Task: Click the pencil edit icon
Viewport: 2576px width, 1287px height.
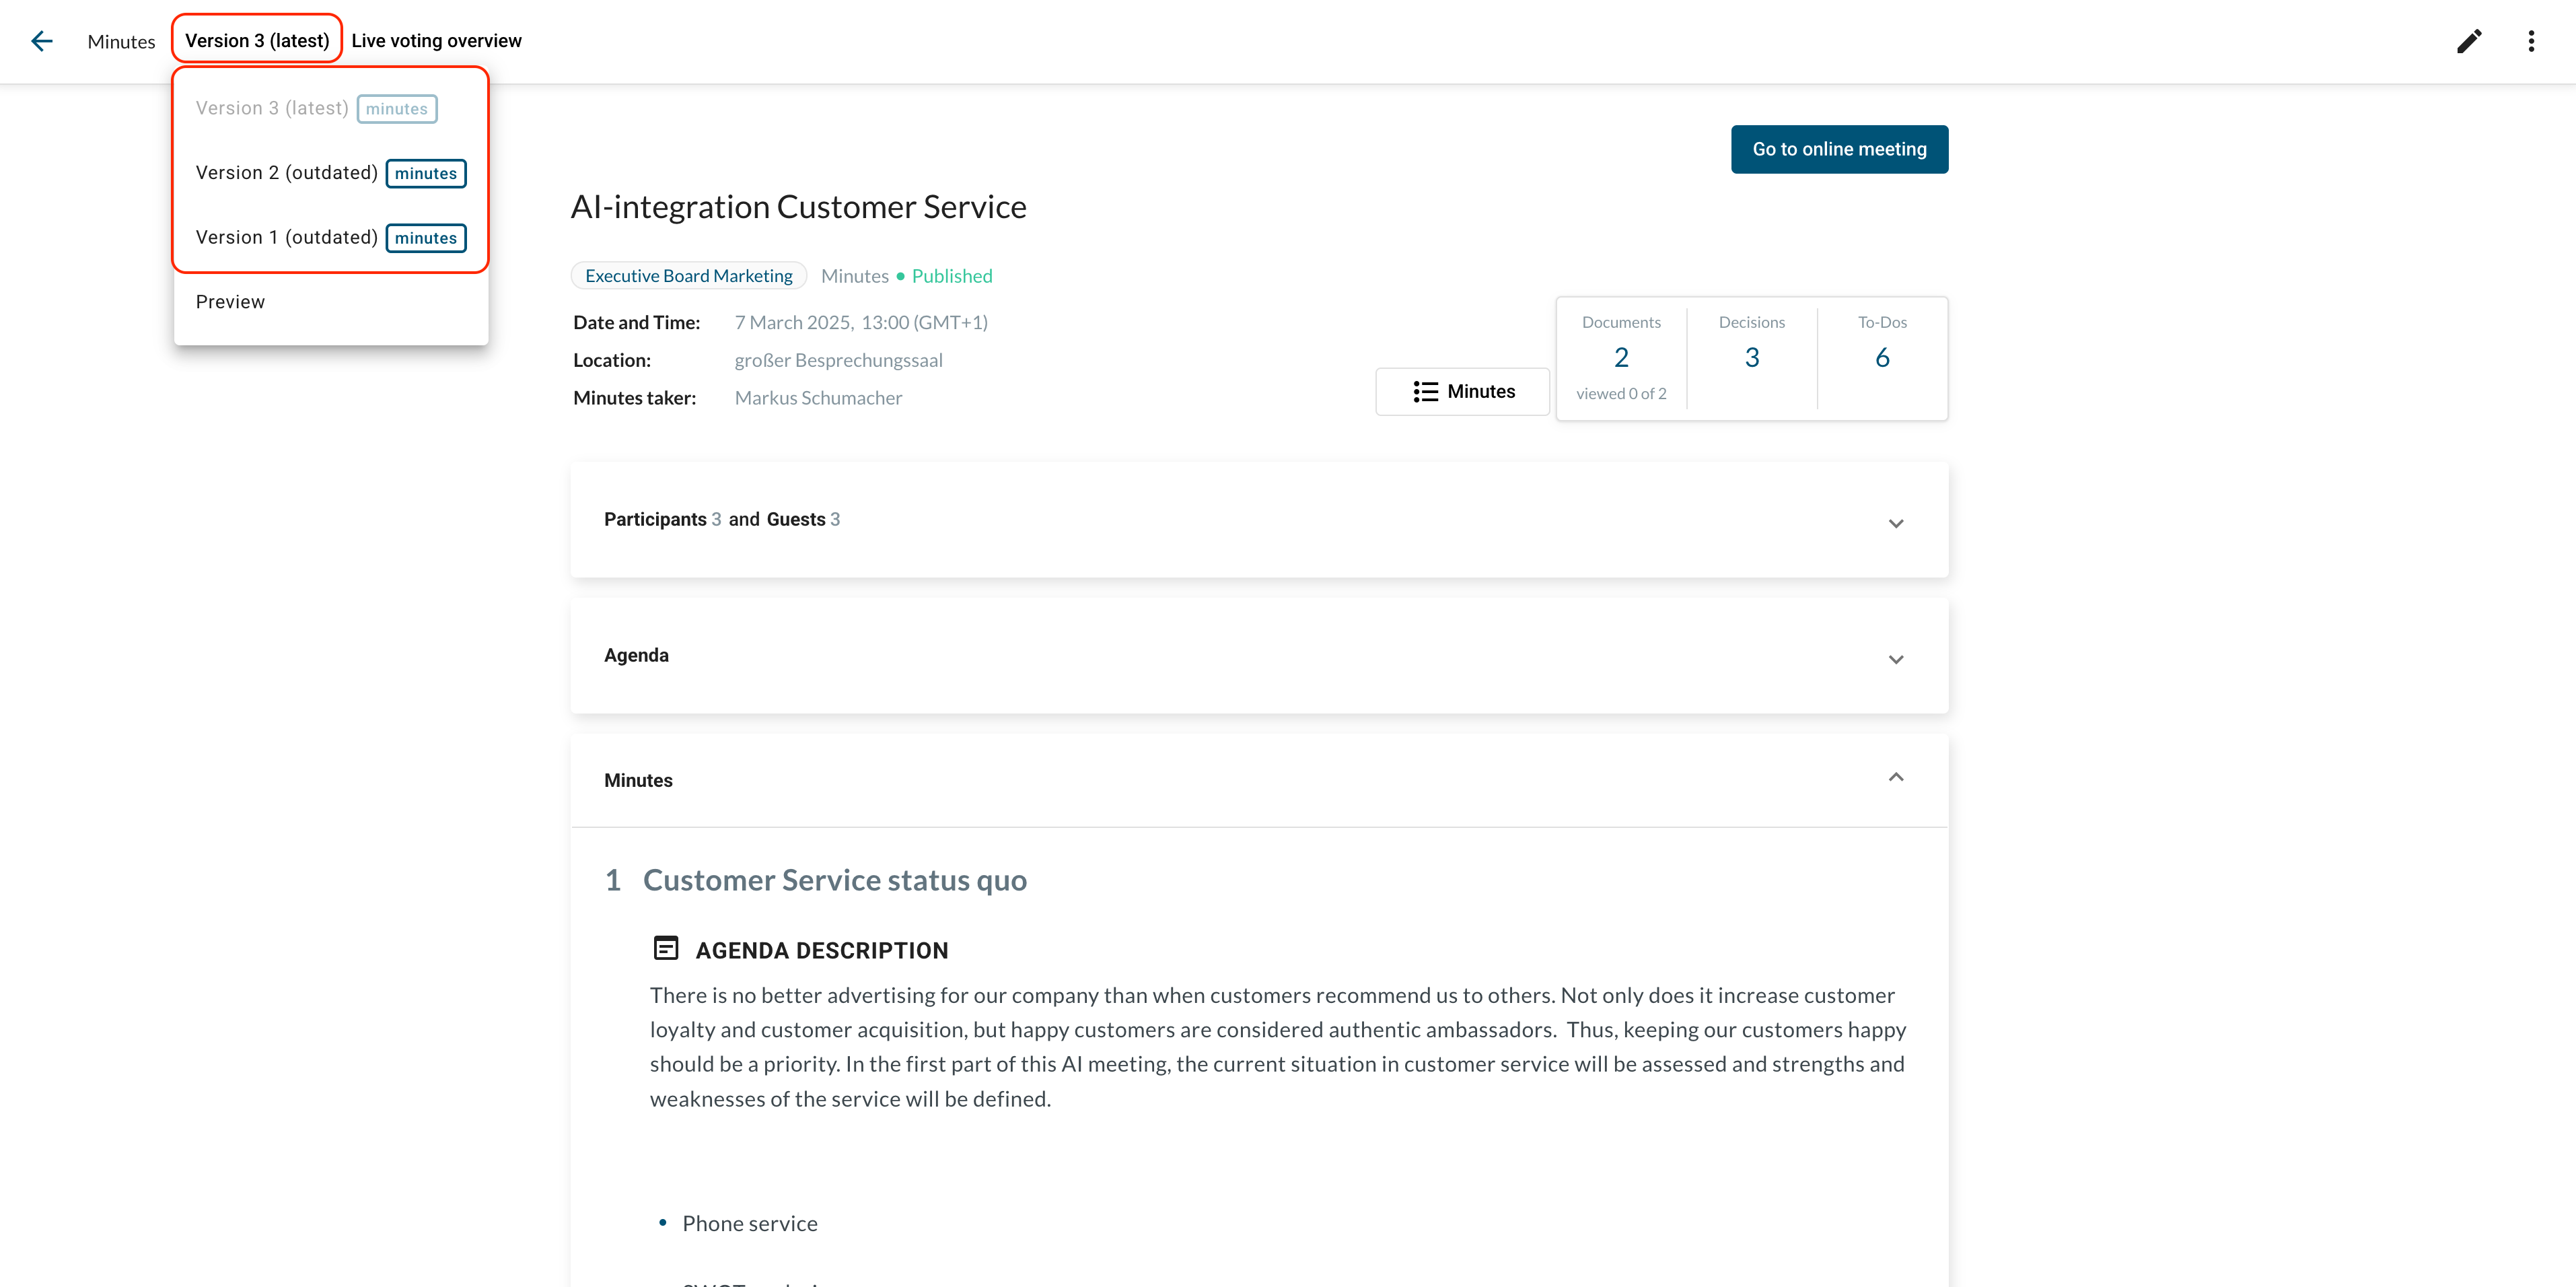Action: tap(2468, 41)
